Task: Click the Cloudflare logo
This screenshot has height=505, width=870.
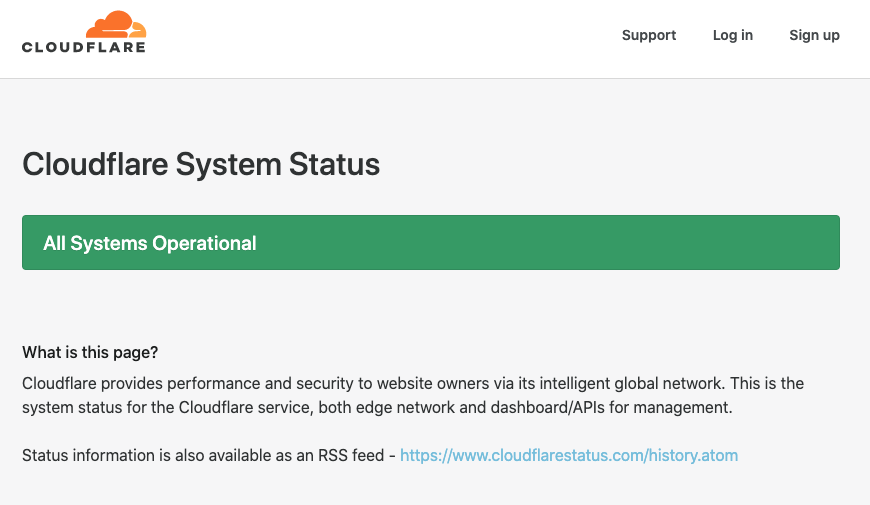Action: [84, 32]
